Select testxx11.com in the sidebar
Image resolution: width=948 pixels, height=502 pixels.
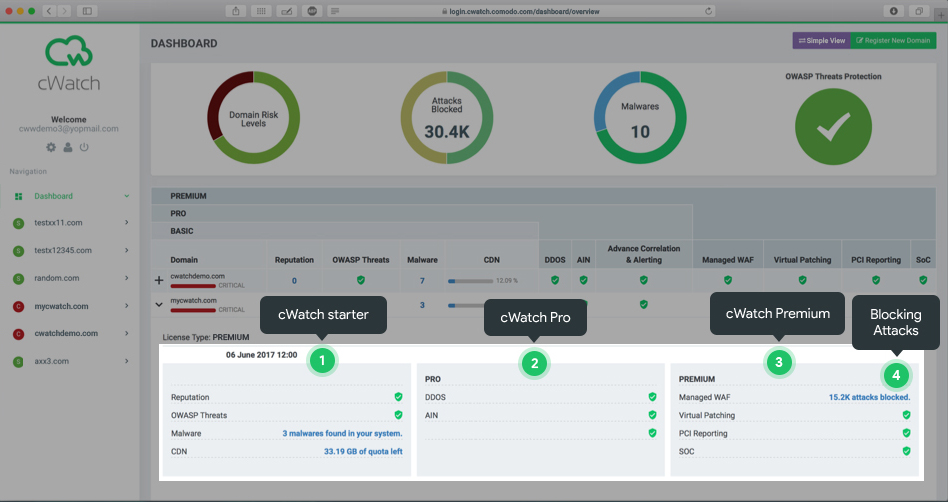pyautogui.click(x=58, y=223)
